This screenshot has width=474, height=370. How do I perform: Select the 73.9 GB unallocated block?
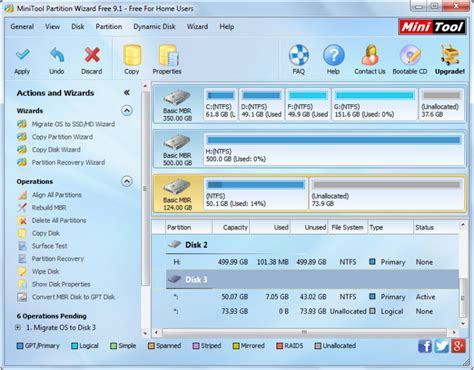coord(387,194)
